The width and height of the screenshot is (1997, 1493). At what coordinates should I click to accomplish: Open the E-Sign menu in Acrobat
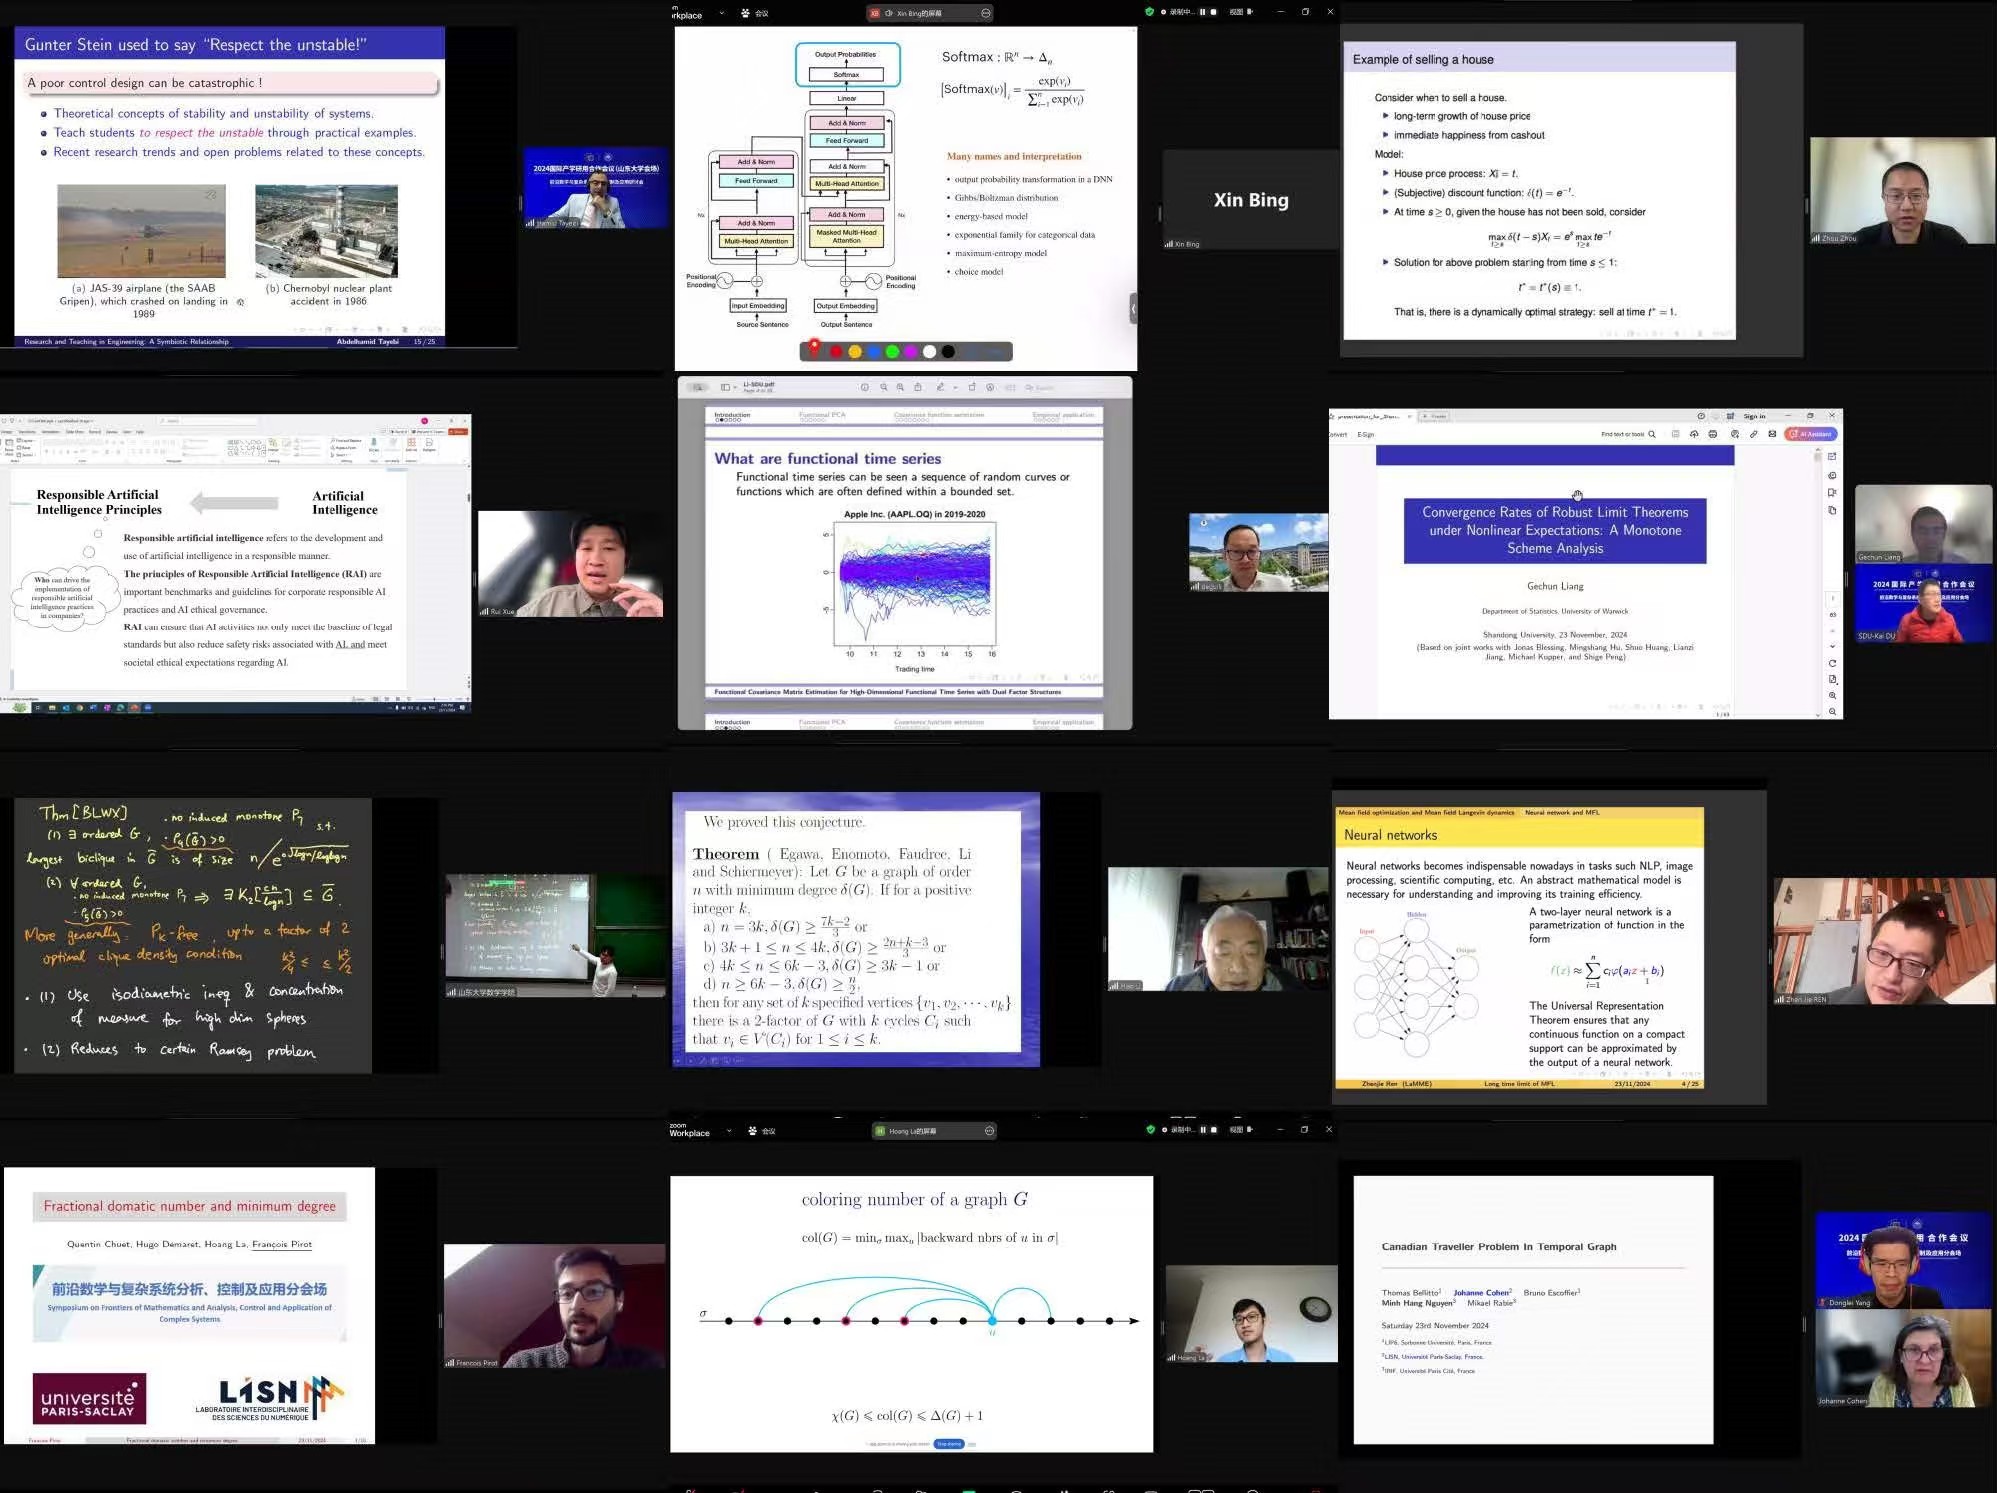(1366, 434)
